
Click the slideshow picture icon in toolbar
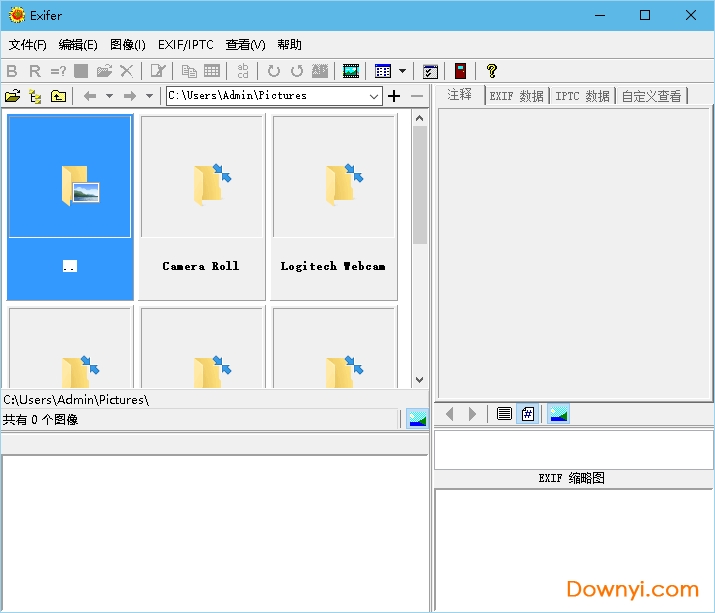[351, 71]
